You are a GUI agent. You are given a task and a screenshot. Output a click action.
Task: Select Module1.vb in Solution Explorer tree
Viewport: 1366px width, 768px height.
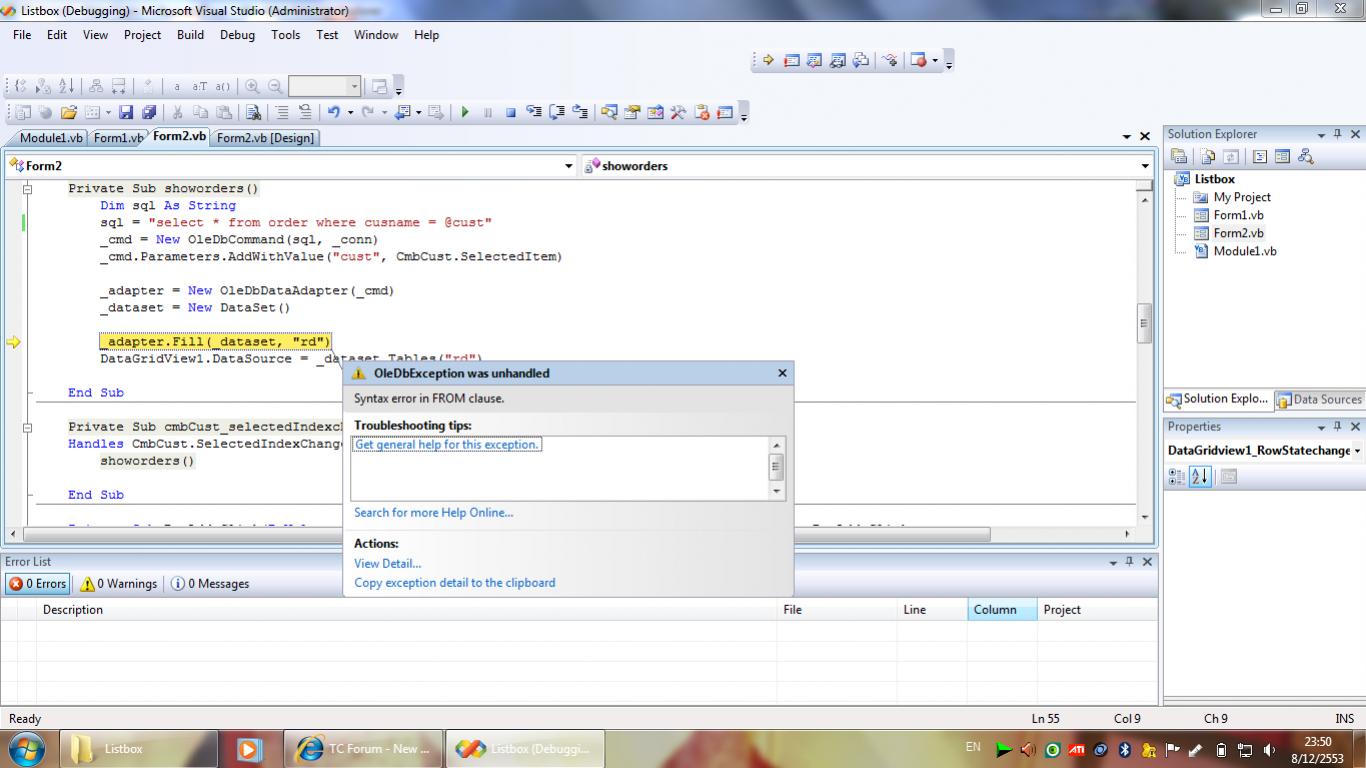[x=1244, y=251]
